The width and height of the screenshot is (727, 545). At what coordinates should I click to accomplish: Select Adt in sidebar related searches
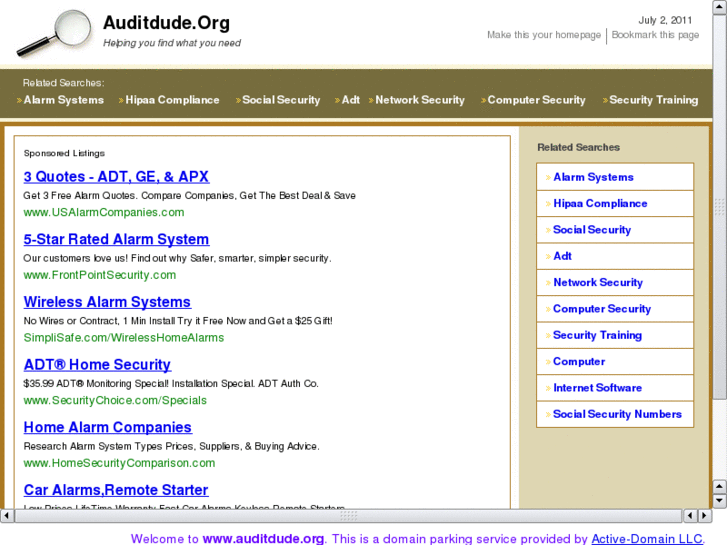point(562,256)
